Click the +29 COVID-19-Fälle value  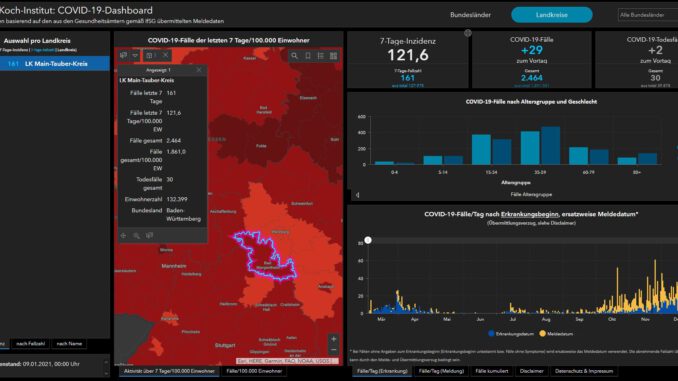pyautogui.click(x=531, y=50)
